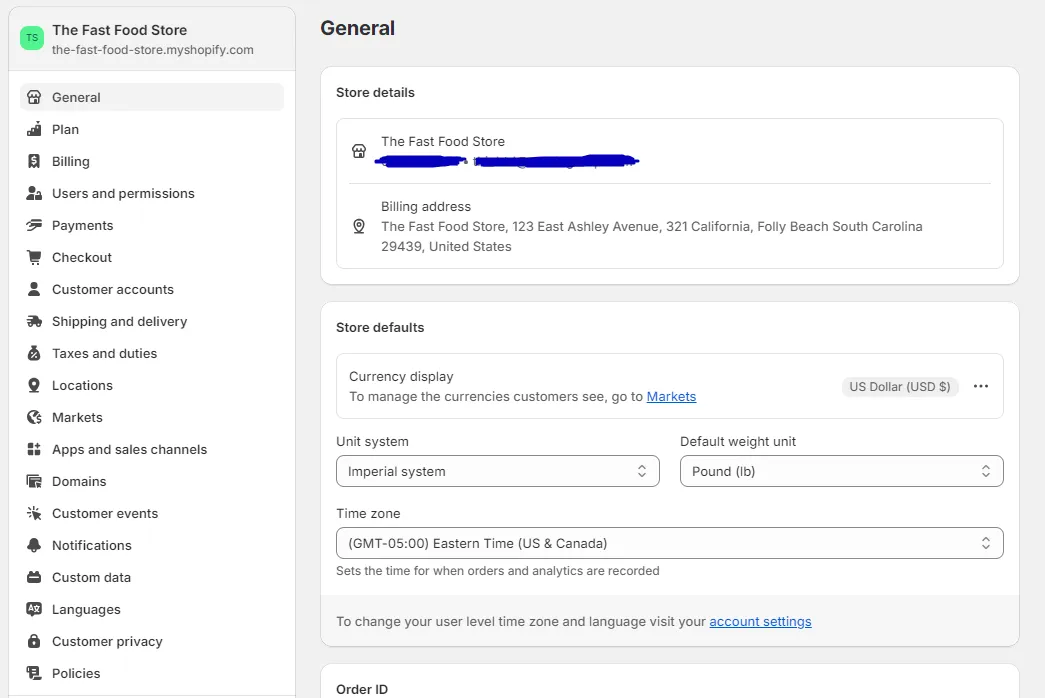Image resolution: width=1045 pixels, height=698 pixels.
Task: Open Payments settings
Action: pyautogui.click(x=152, y=225)
